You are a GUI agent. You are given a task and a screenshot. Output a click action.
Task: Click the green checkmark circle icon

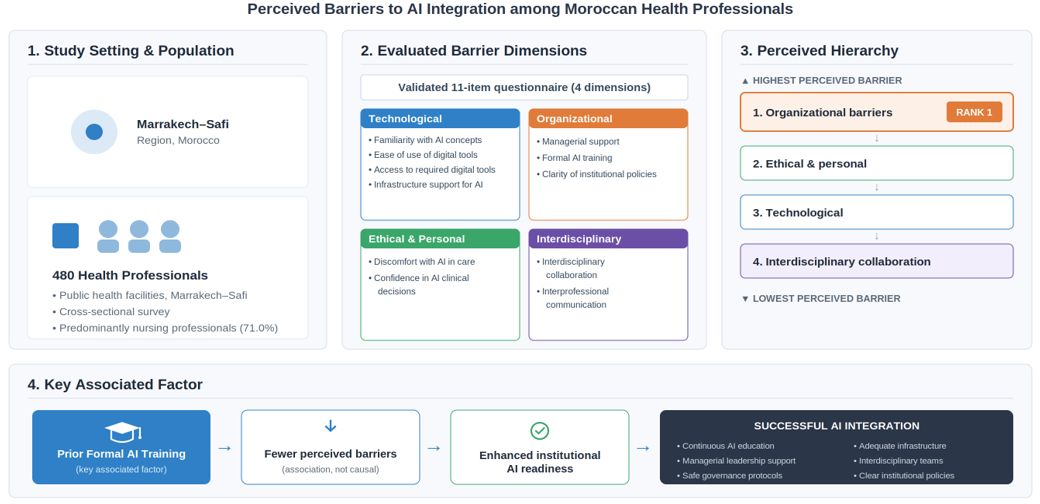(539, 430)
